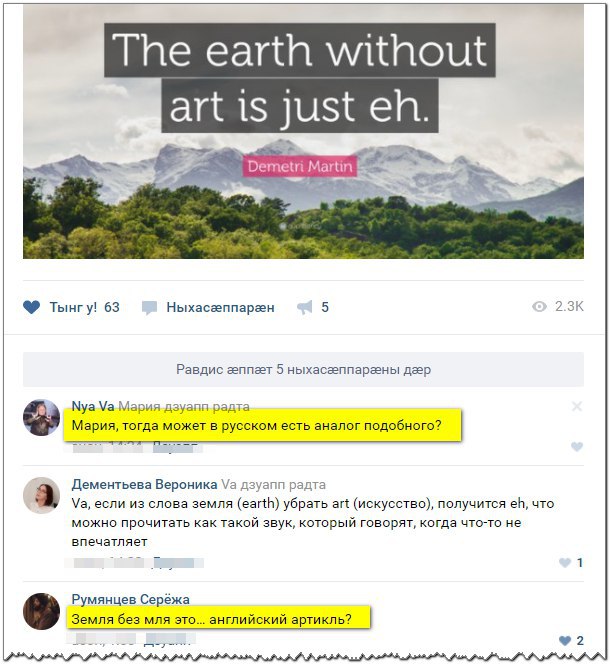Screen dimensions: 610x670
Task: Open the Дементьева Вероника name link
Action: tap(144, 484)
